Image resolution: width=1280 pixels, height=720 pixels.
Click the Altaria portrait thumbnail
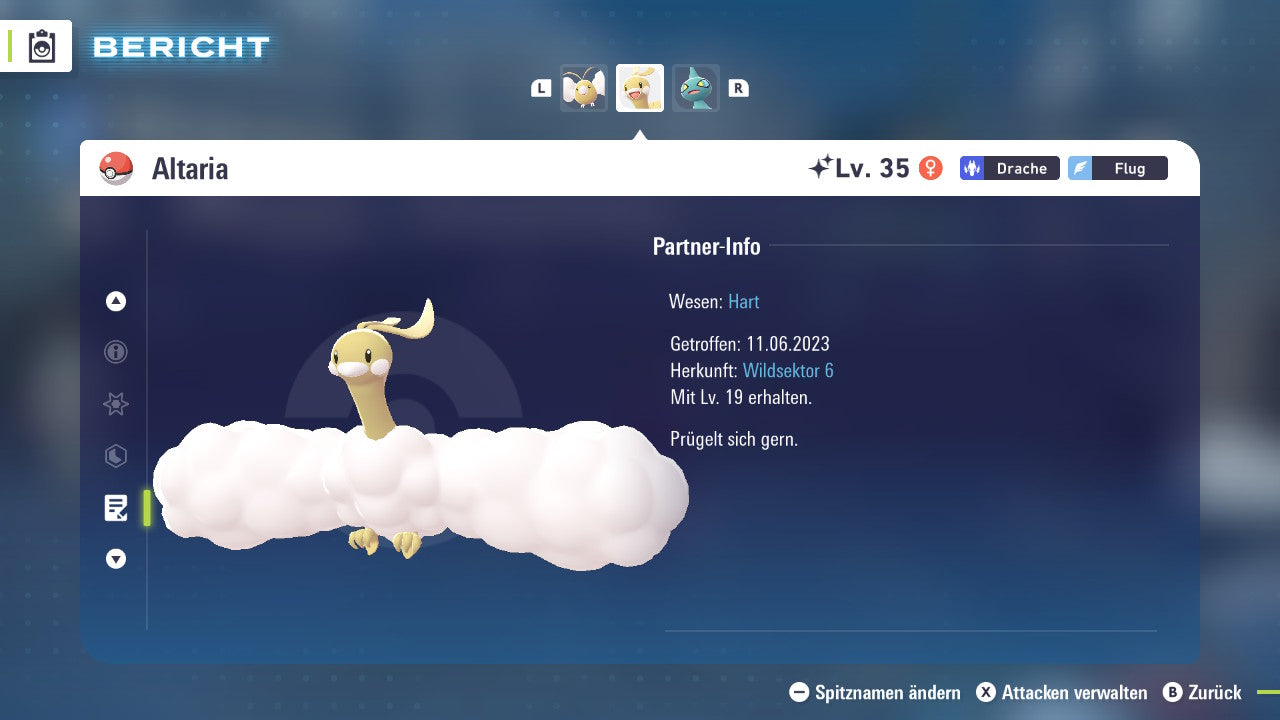click(x=639, y=87)
